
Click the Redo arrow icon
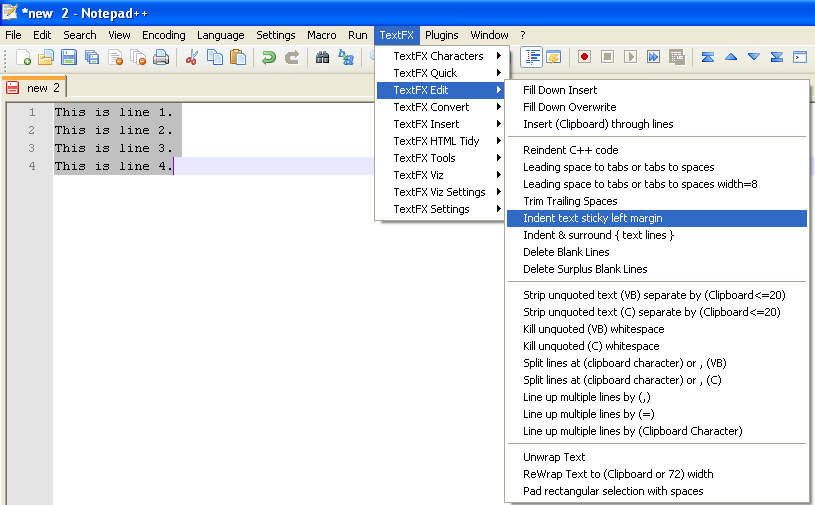(292, 57)
